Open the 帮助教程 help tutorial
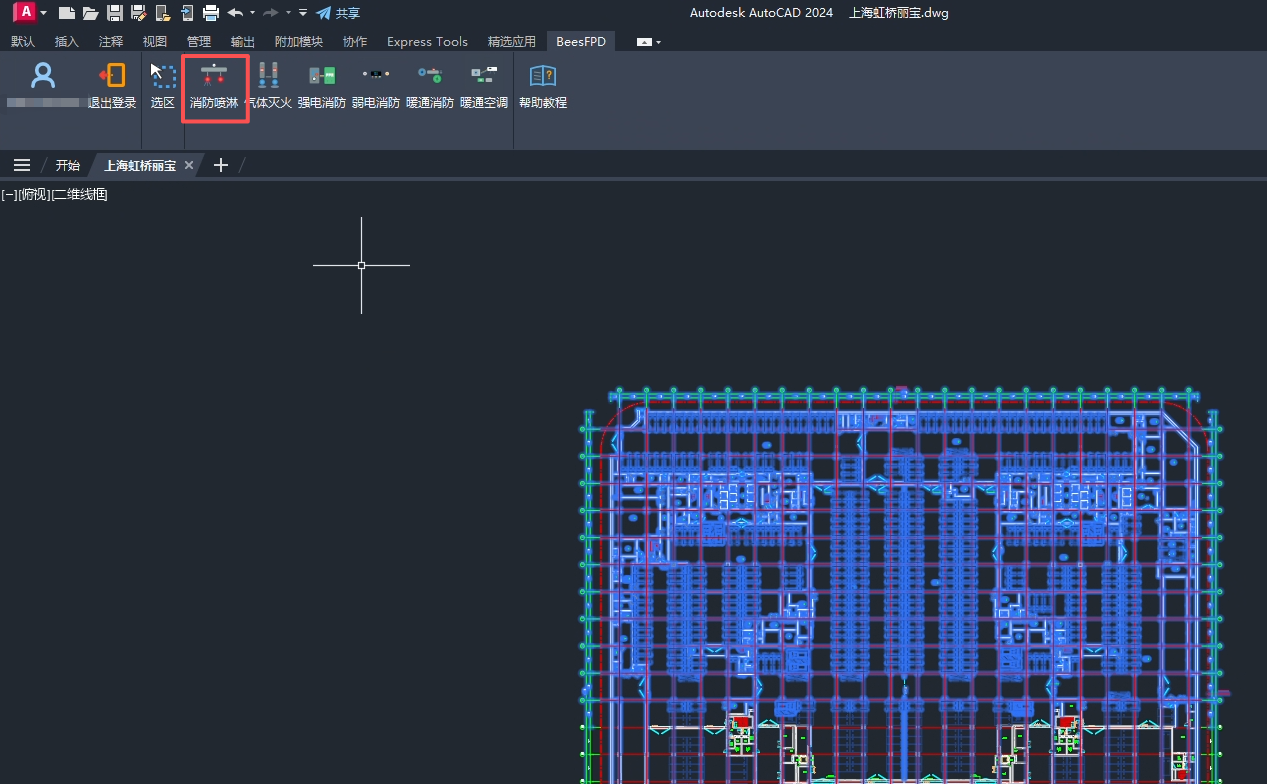The image size is (1267, 784). pyautogui.click(x=542, y=86)
